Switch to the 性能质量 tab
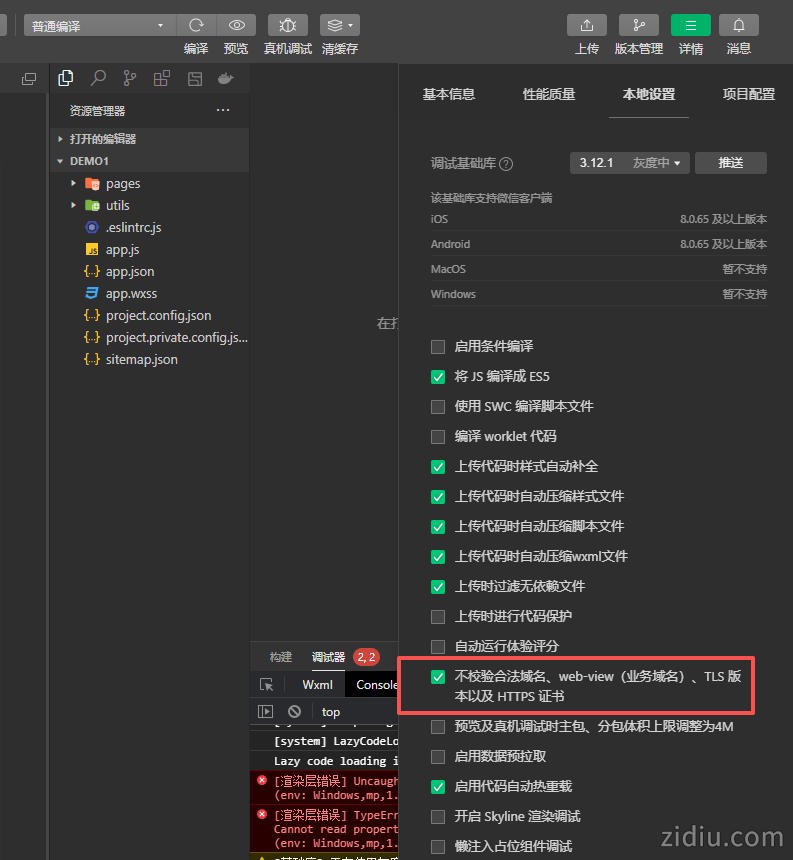Image resolution: width=793 pixels, height=860 pixels. coord(549,94)
